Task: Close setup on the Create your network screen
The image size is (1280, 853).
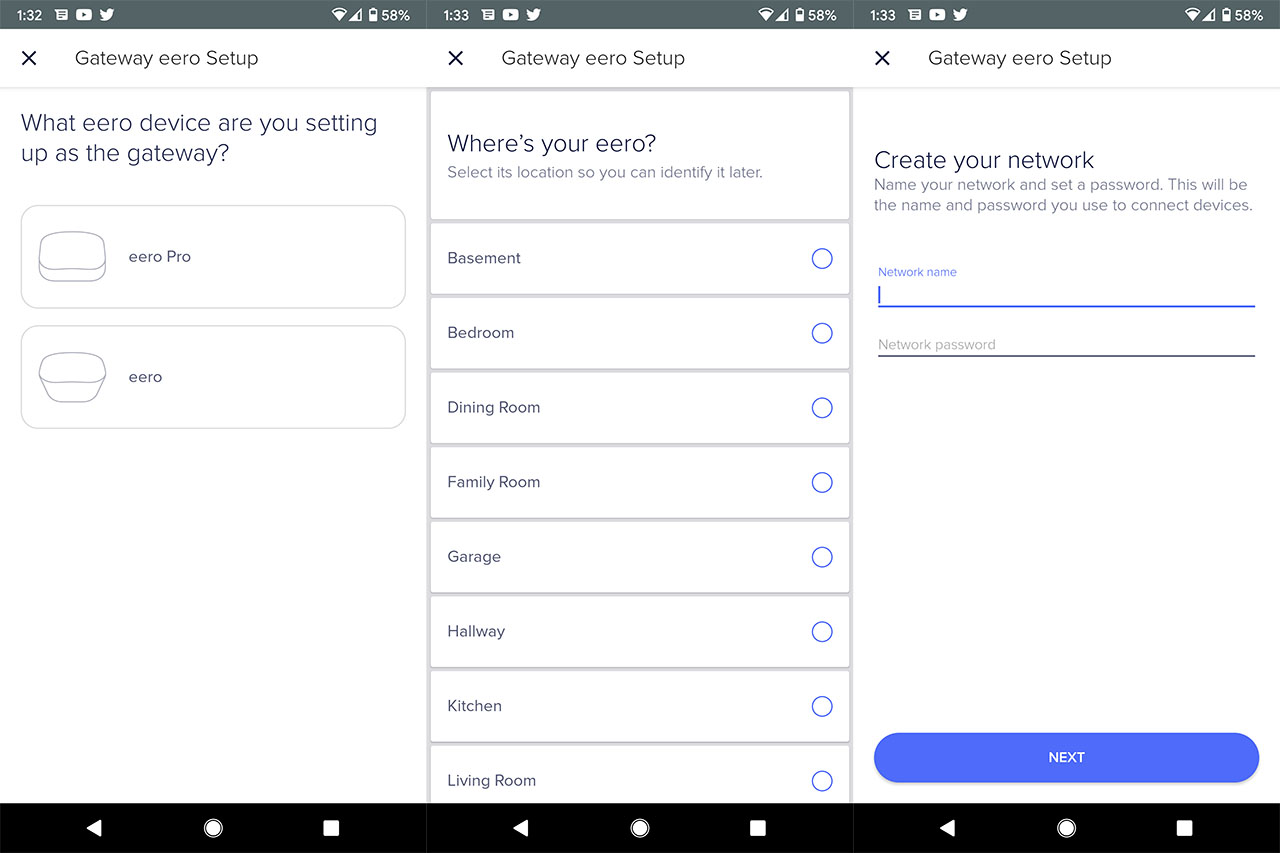Action: [882, 58]
